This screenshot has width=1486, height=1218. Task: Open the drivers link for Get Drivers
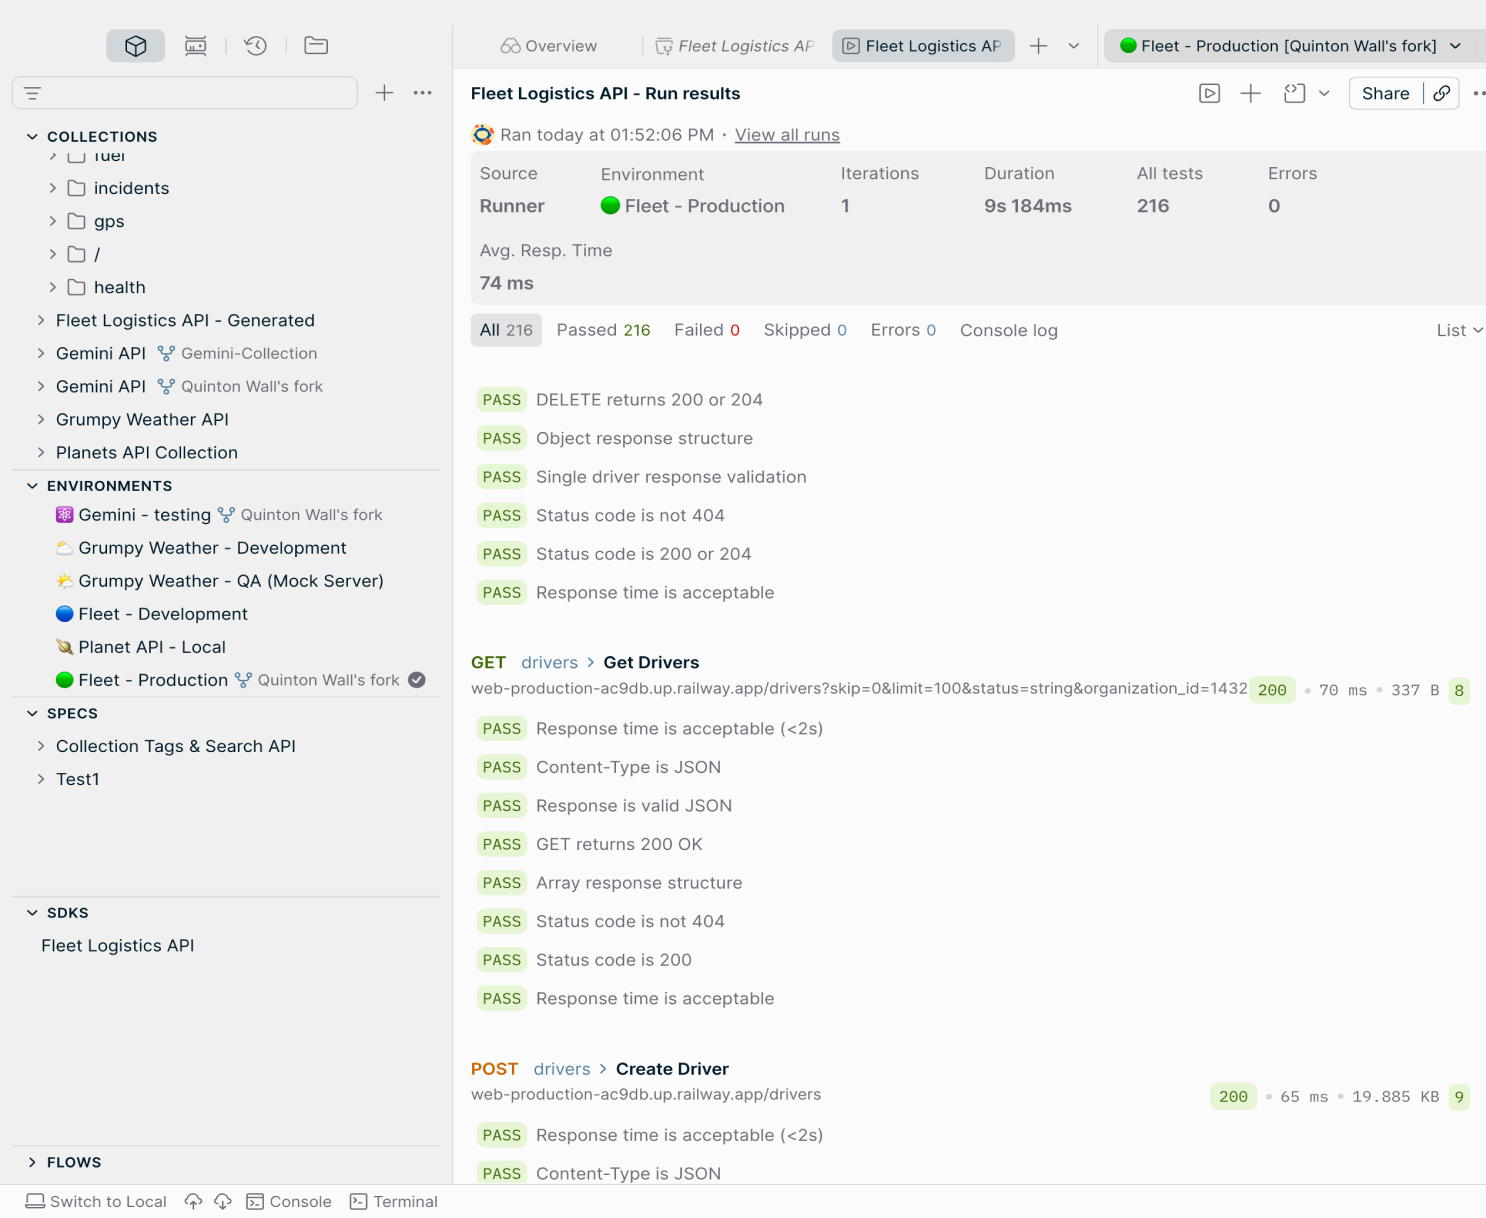(549, 662)
